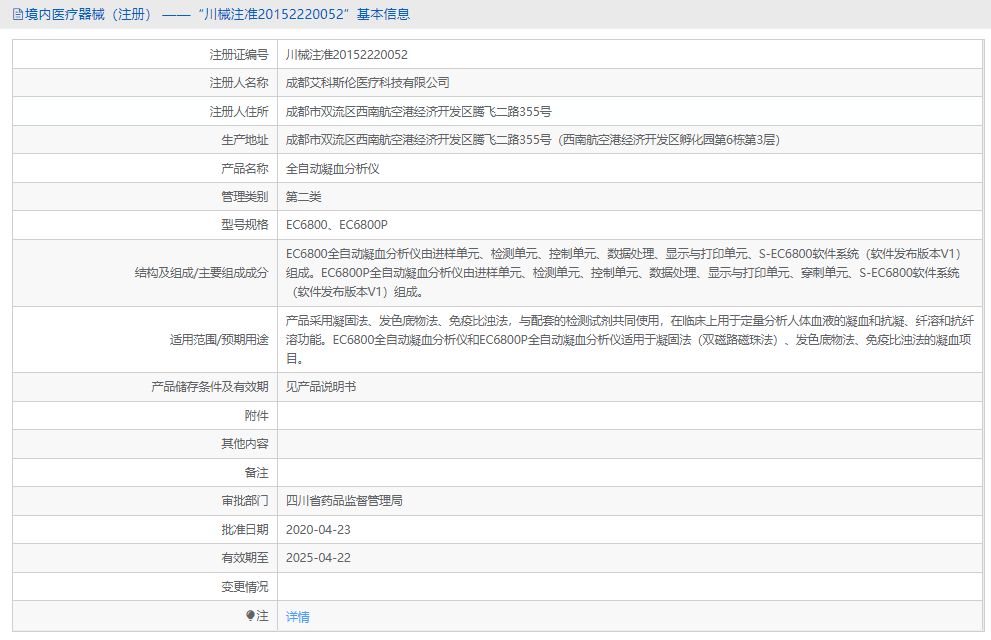Viewport: 991px width, 640px height.
Task: Click the 附件 label
Action: coord(257,416)
